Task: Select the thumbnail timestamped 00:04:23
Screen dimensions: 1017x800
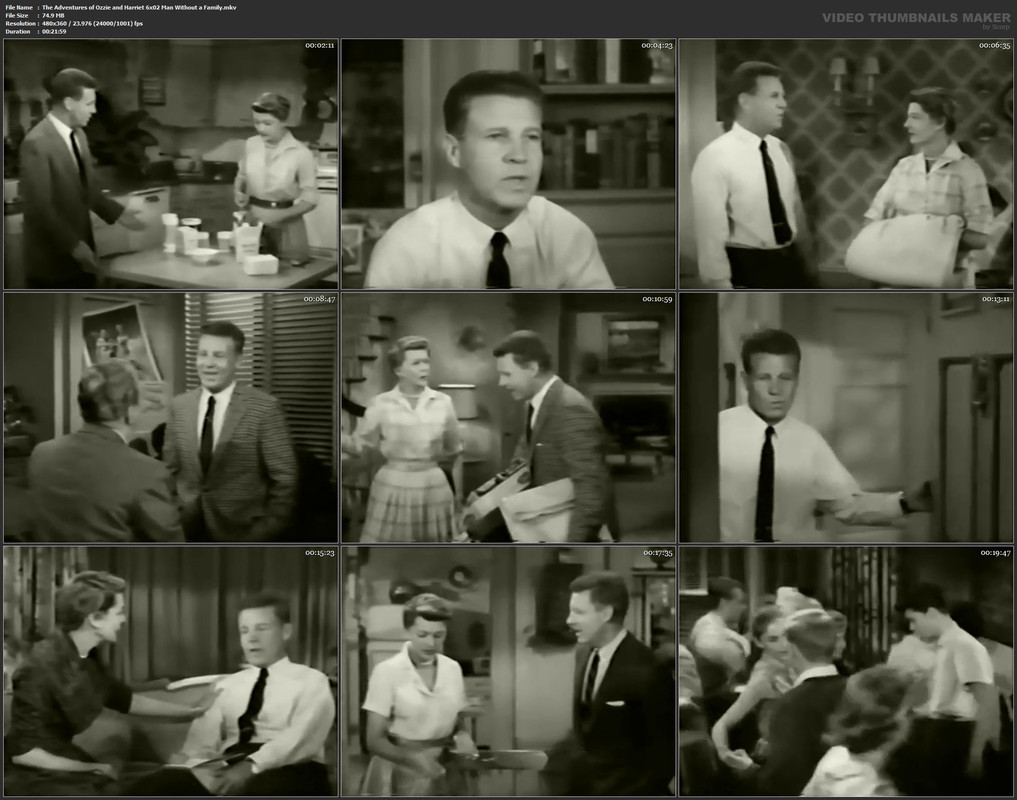Action: [508, 164]
